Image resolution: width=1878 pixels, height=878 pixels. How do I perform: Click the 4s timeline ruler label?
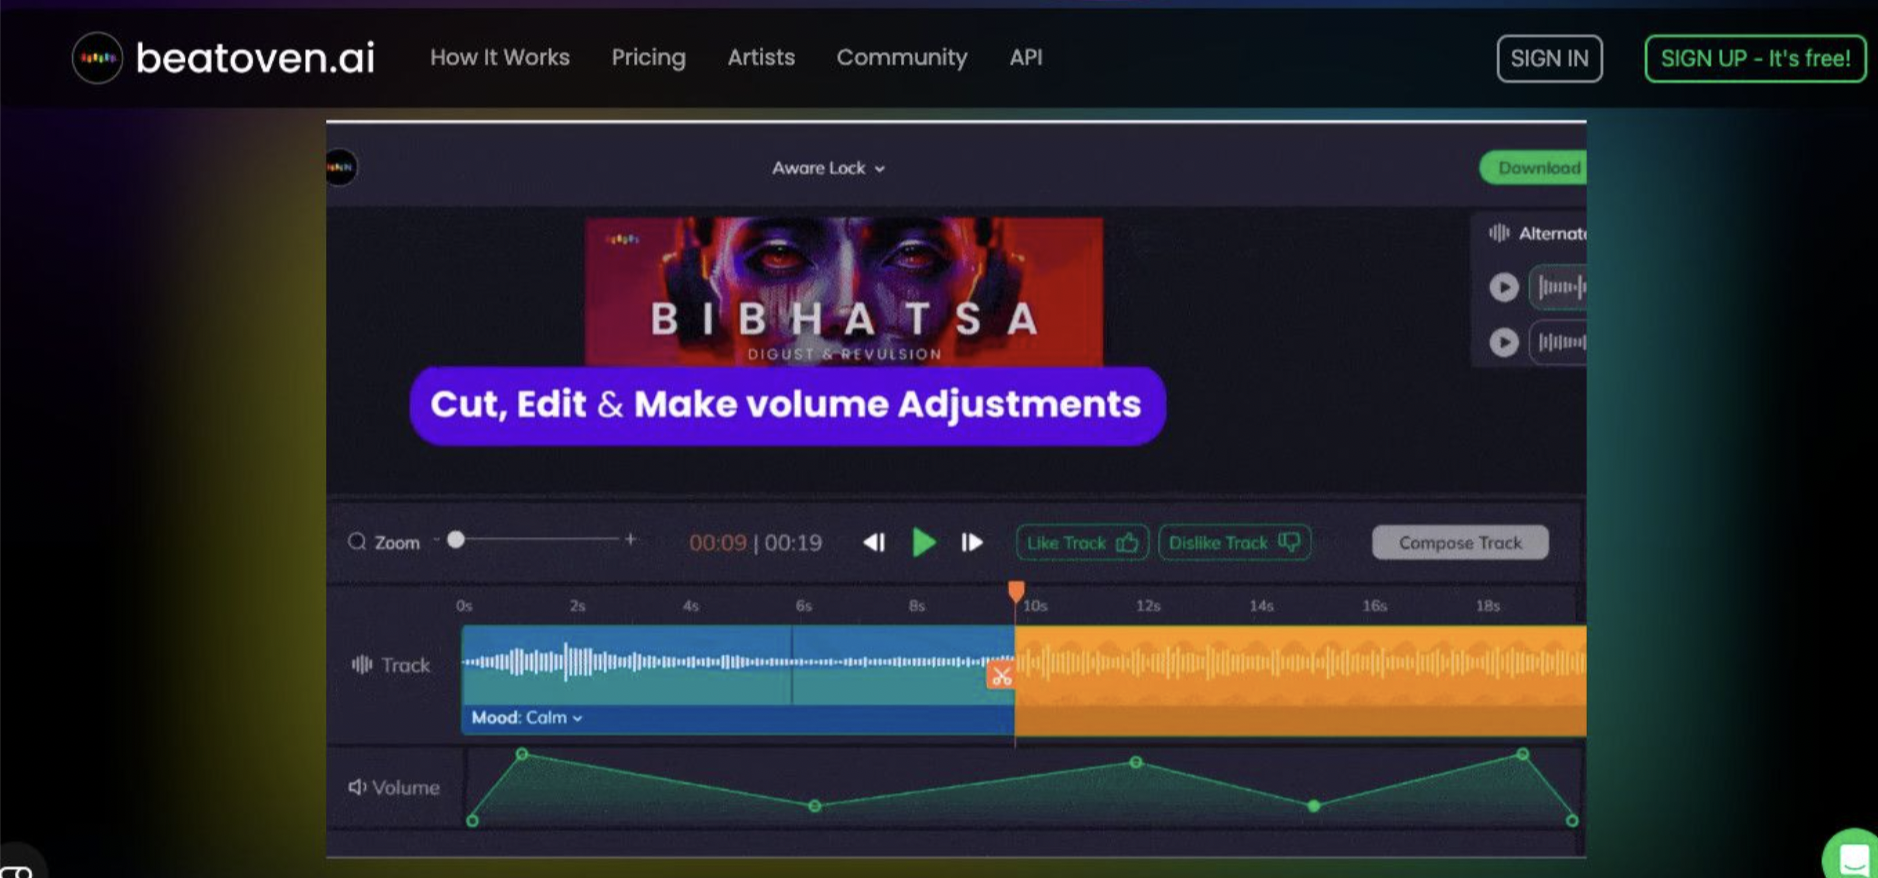[x=691, y=606]
